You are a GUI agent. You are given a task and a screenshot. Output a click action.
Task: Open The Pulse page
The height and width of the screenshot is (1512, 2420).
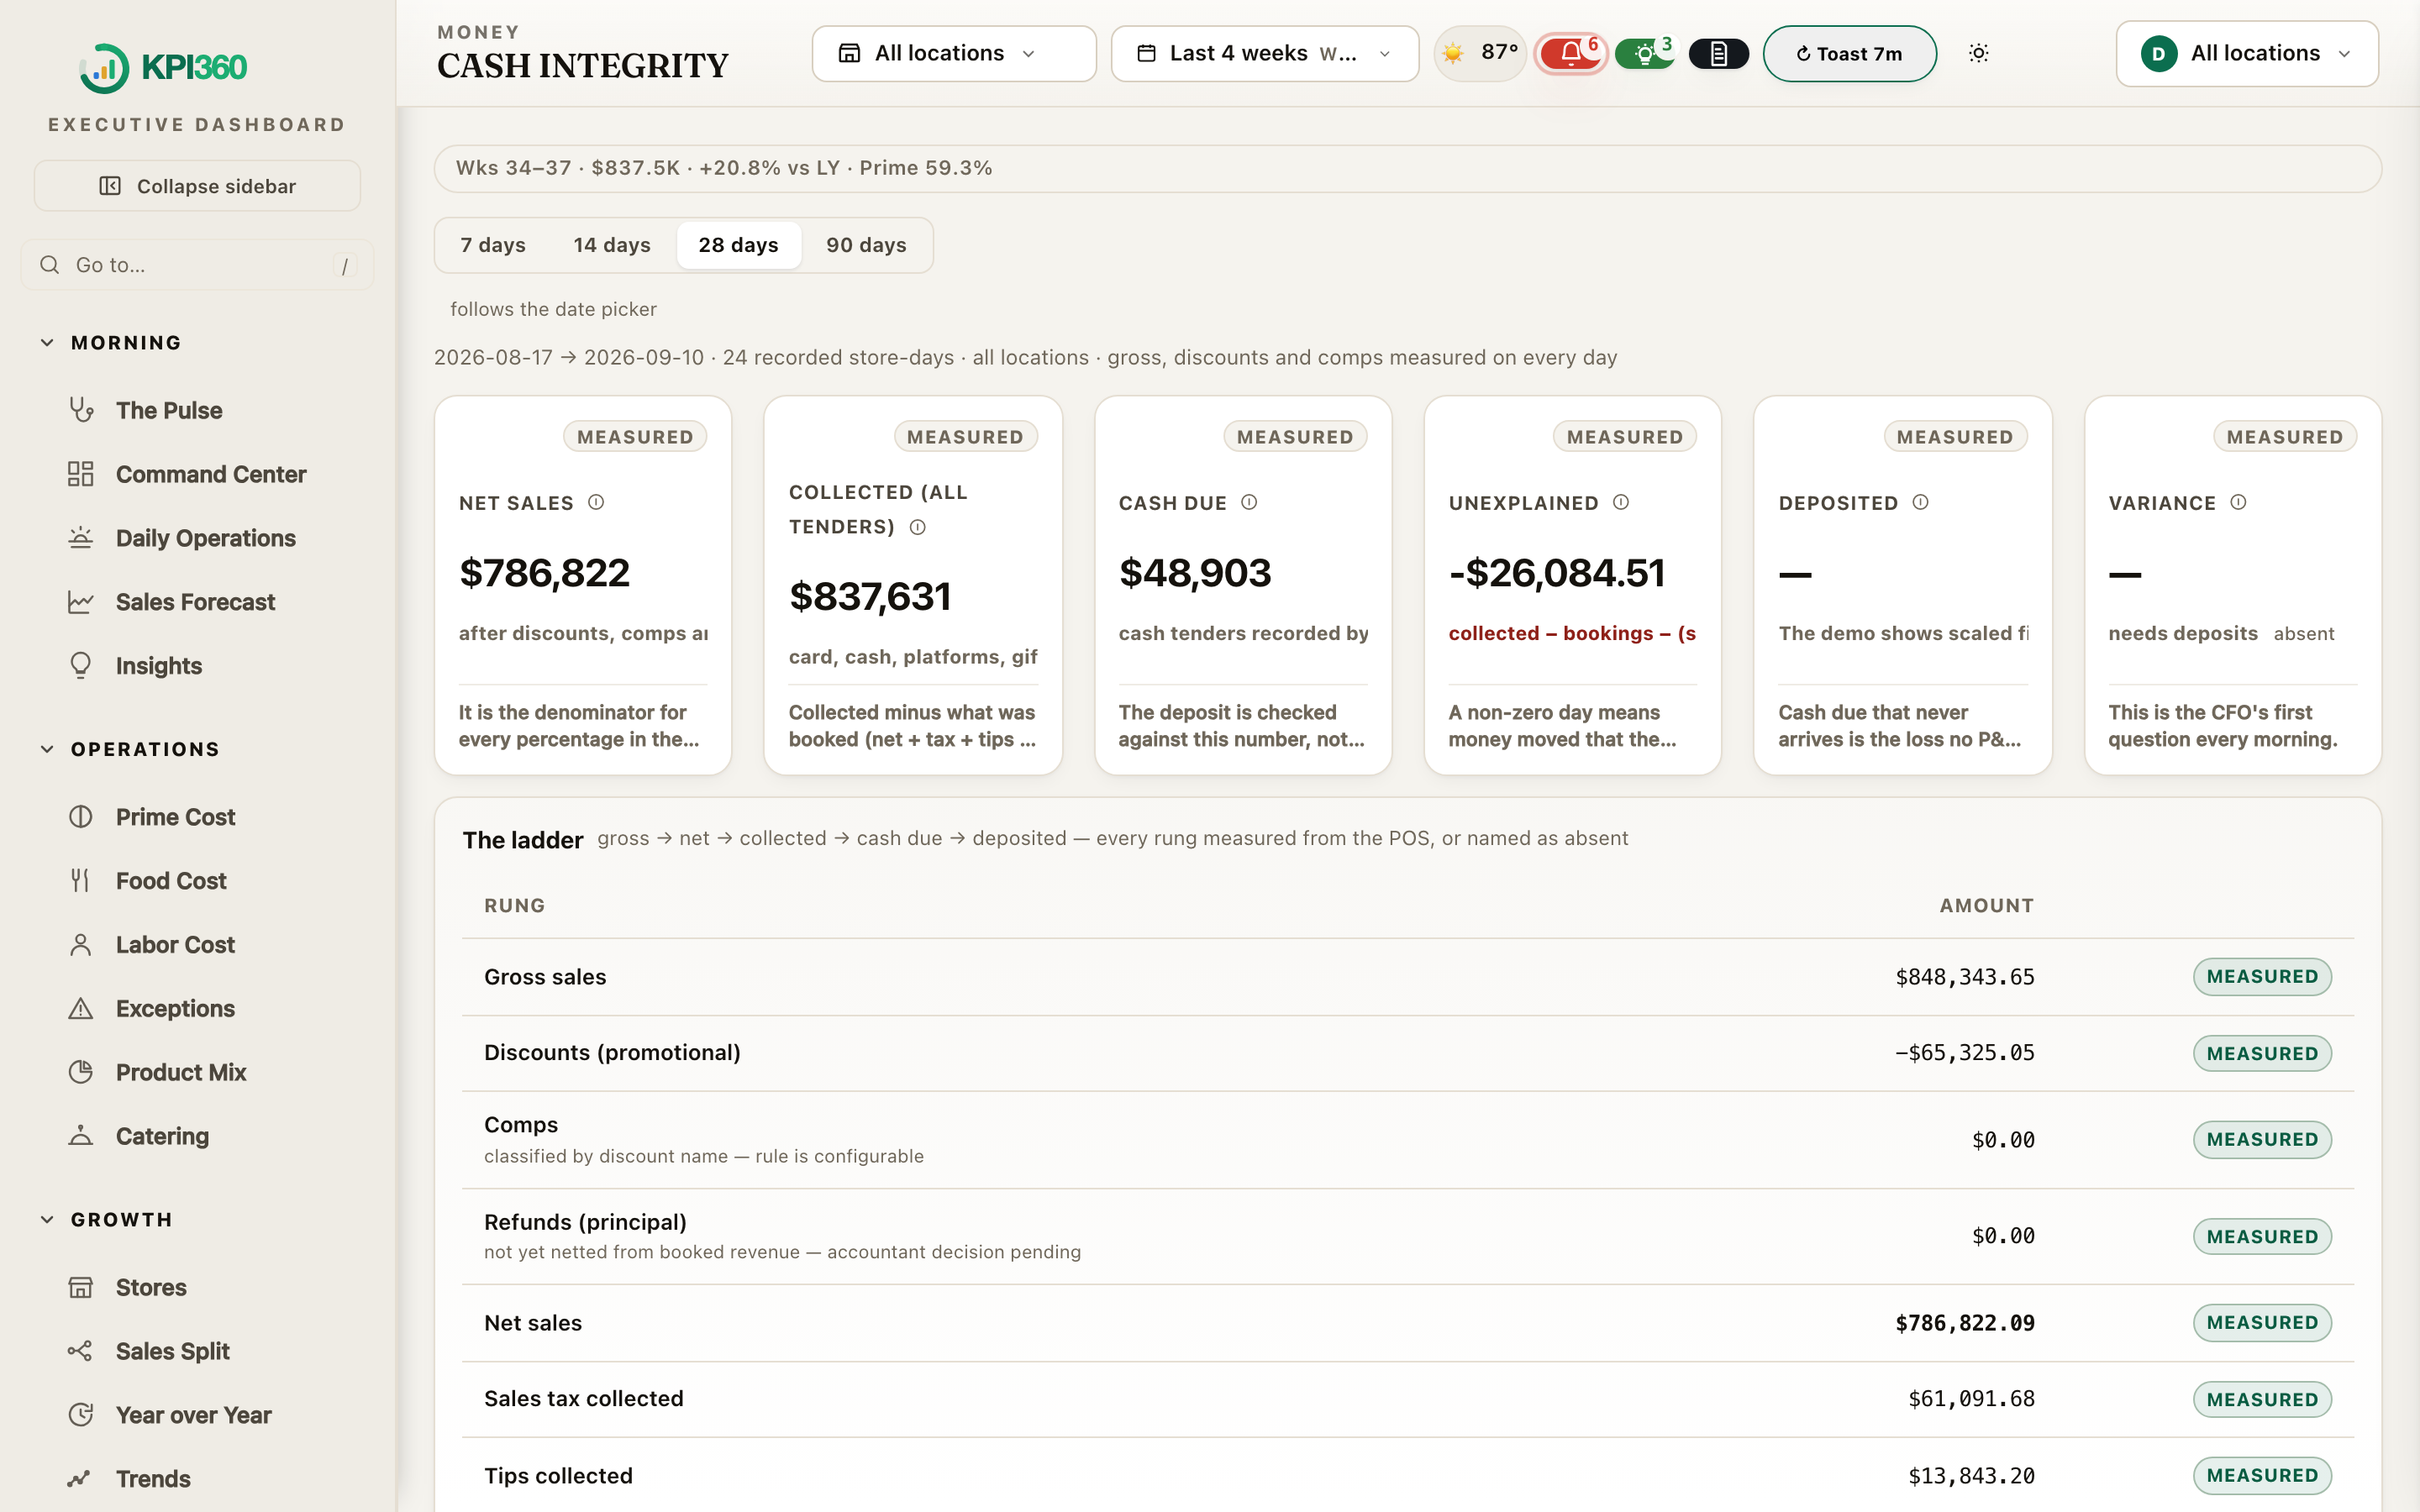pos(168,410)
